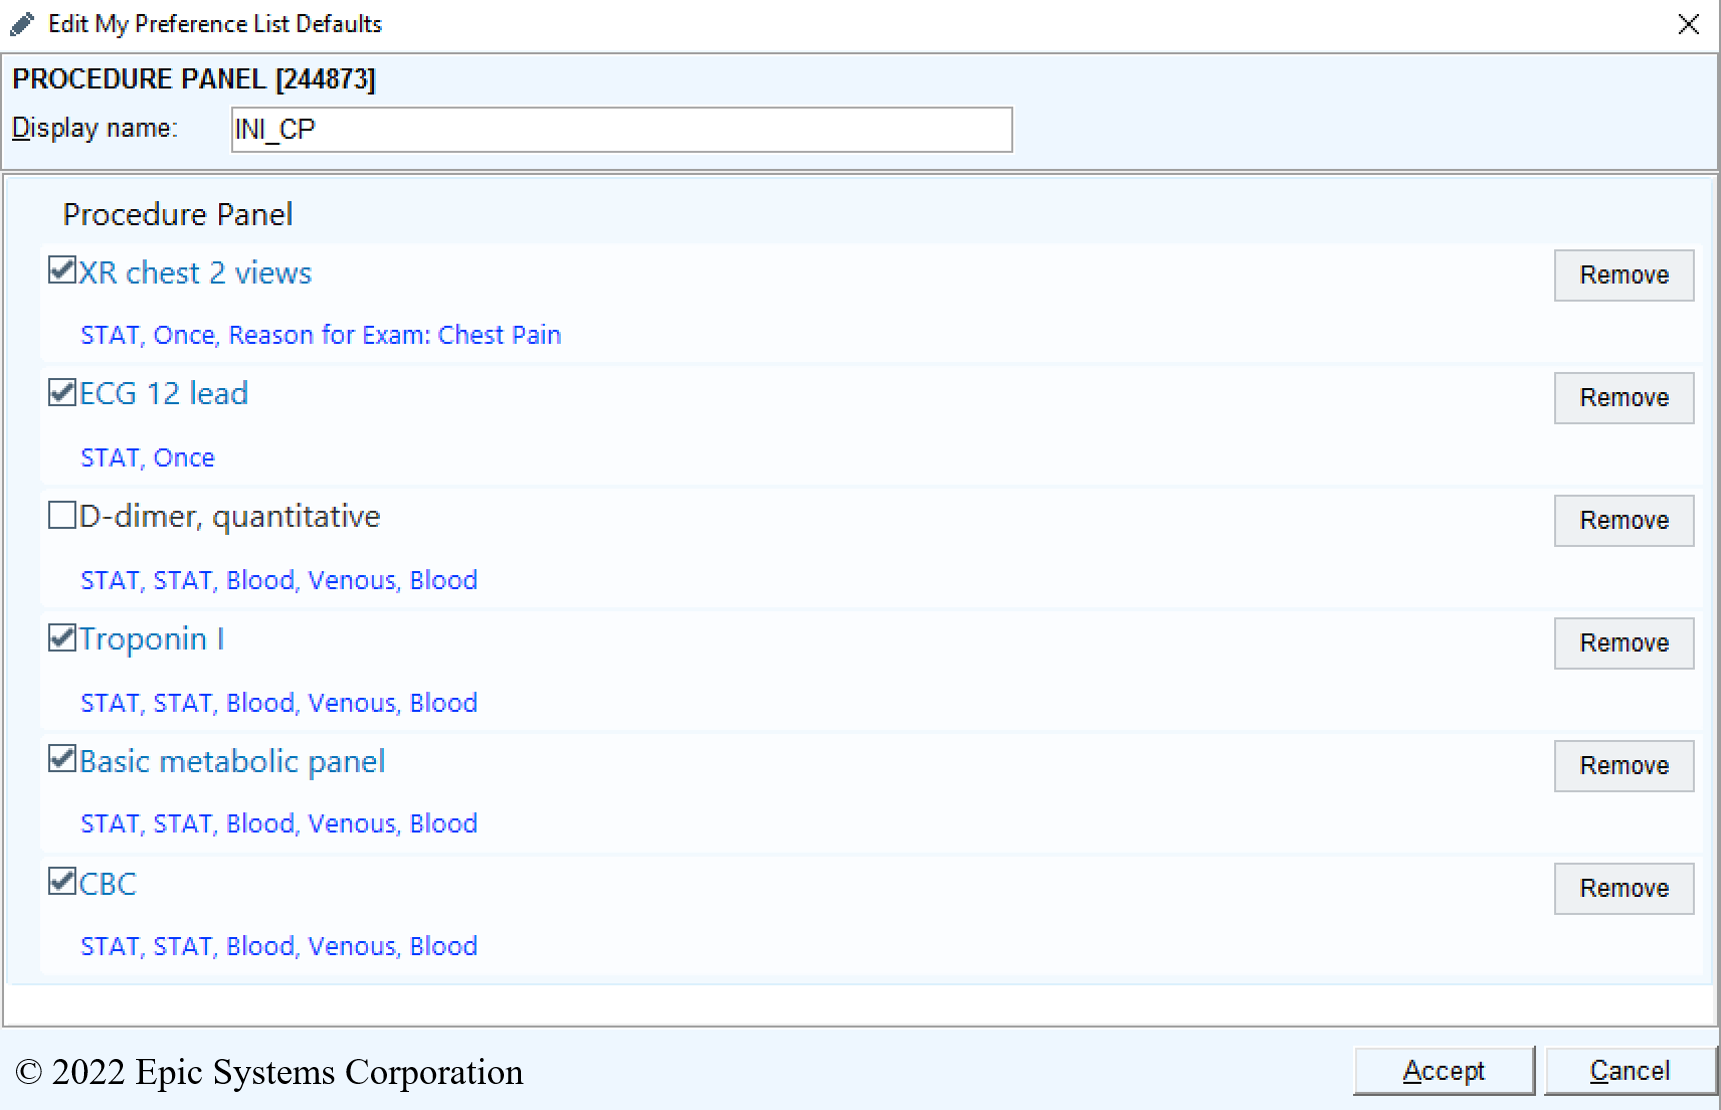Image resolution: width=1721 pixels, height=1110 pixels.
Task: Deselect the Basic metabolic panel checkbox
Action: [x=62, y=760]
